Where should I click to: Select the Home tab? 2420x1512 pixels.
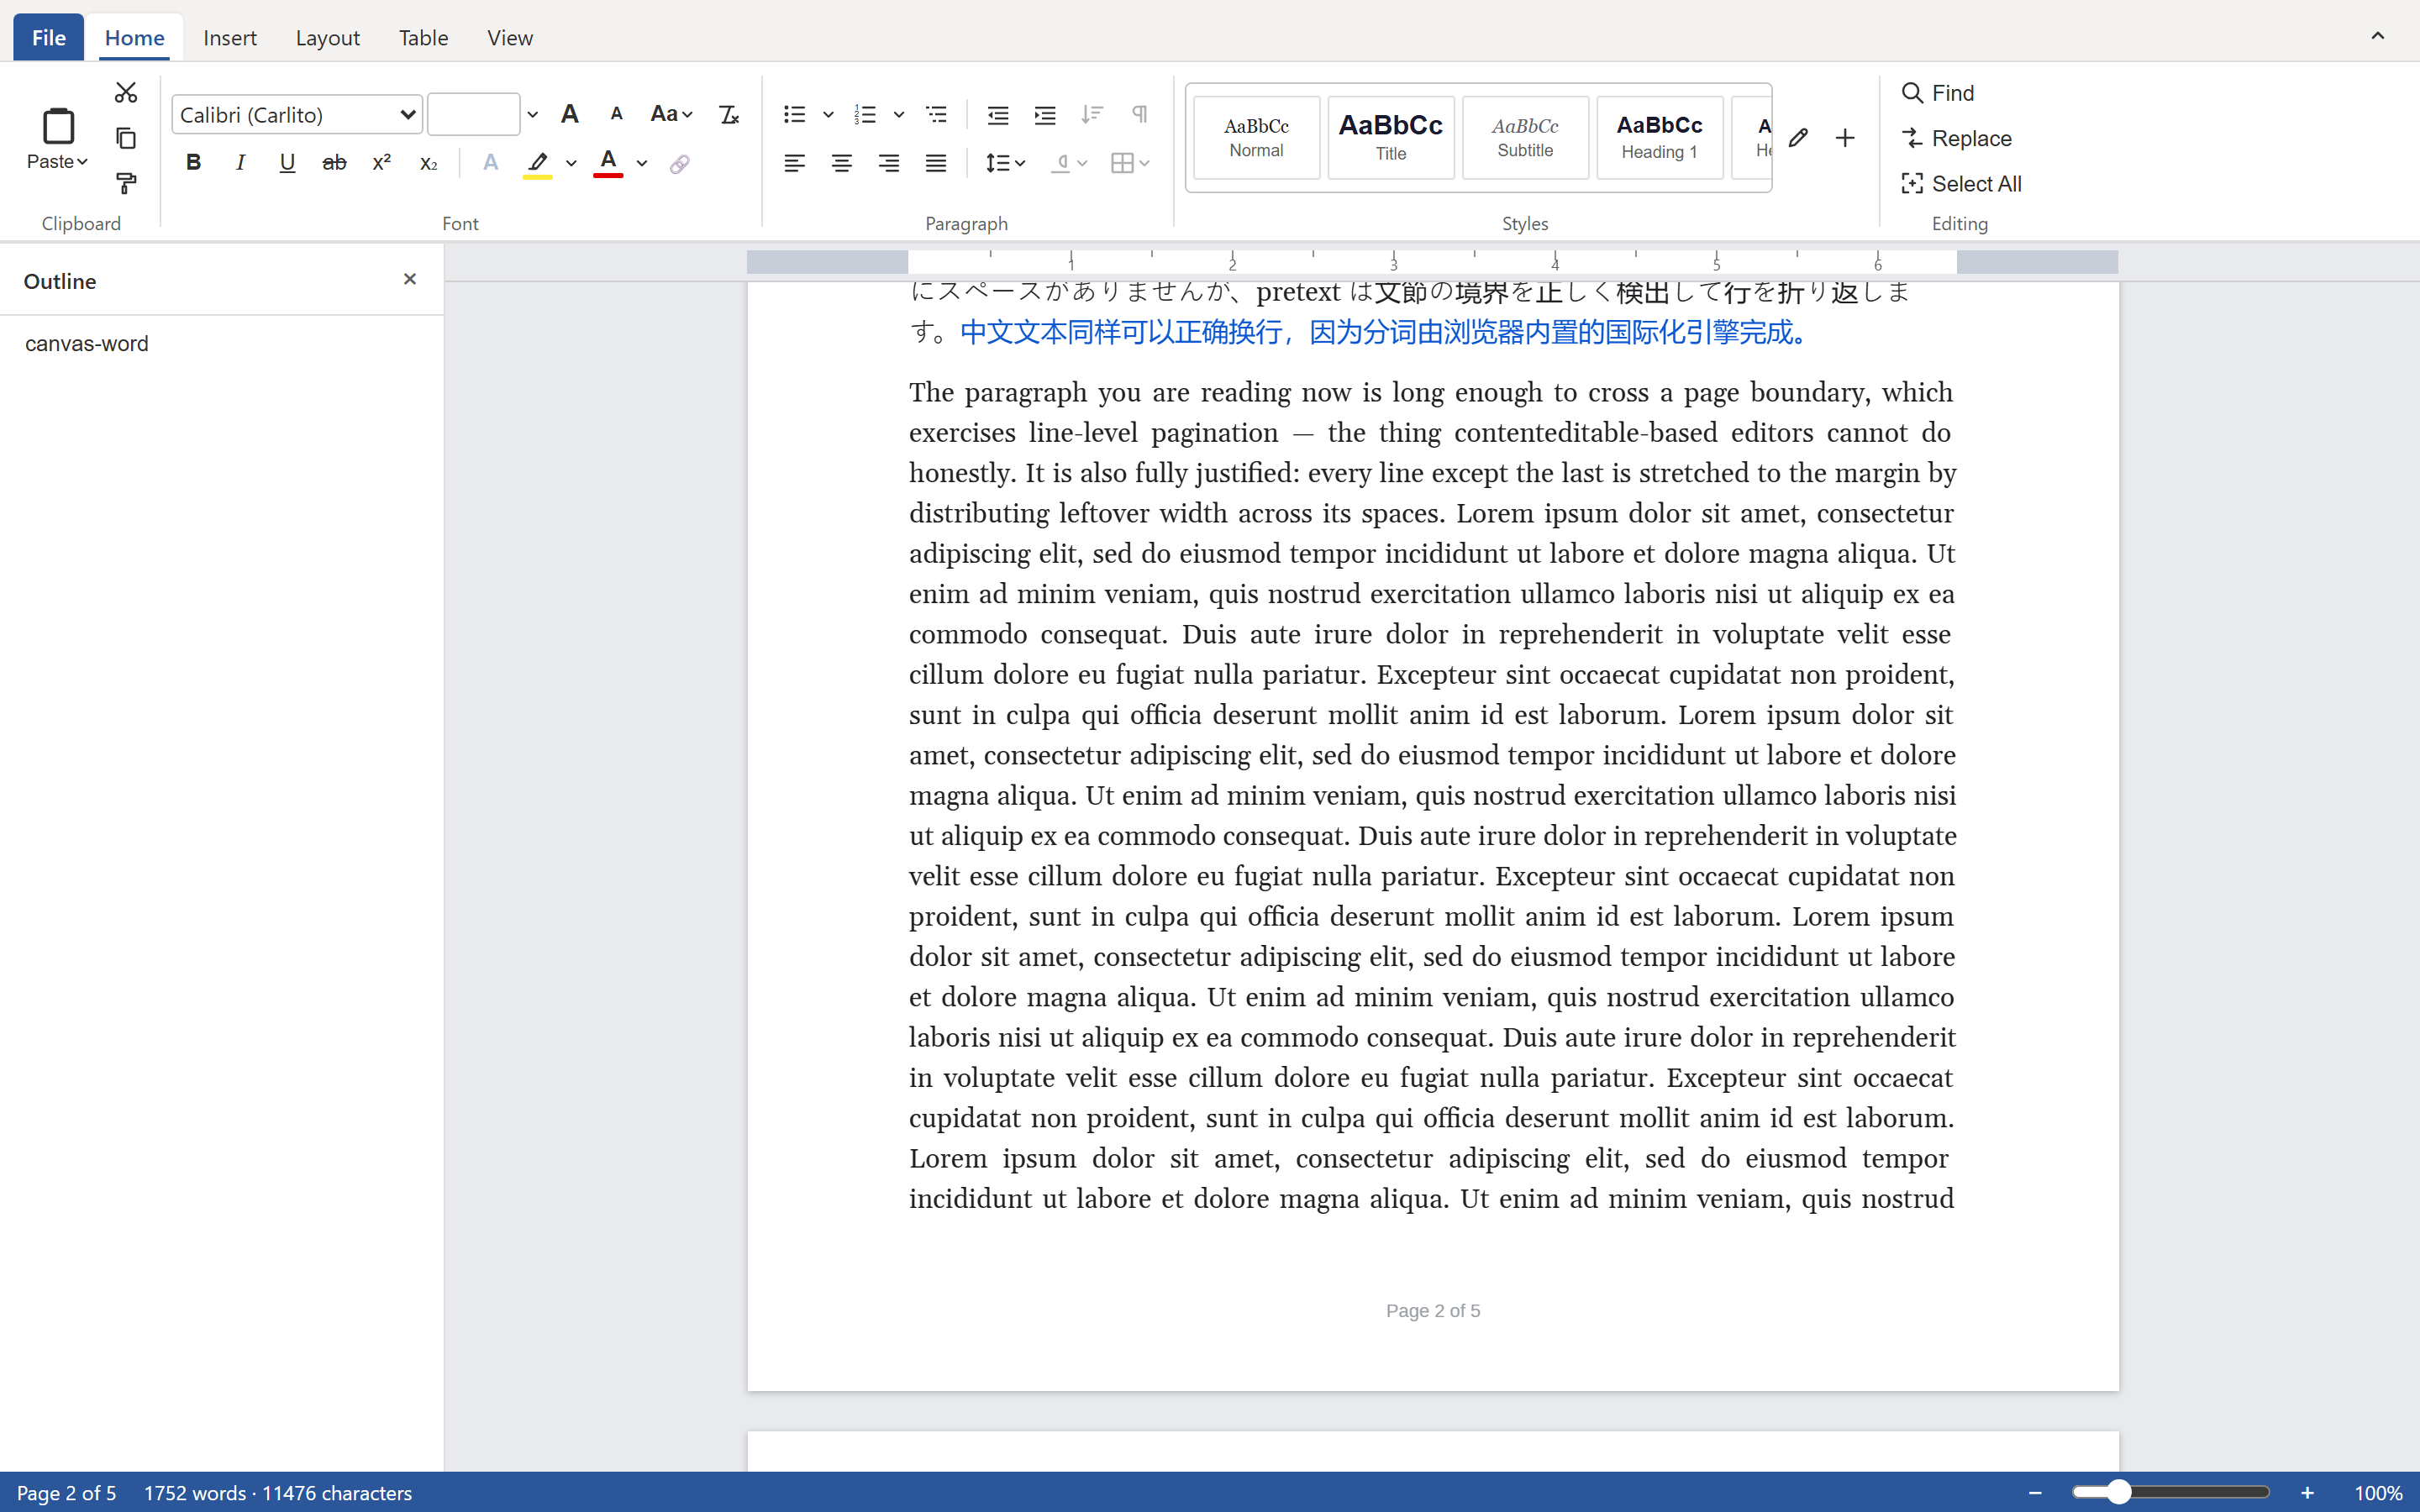(x=134, y=37)
